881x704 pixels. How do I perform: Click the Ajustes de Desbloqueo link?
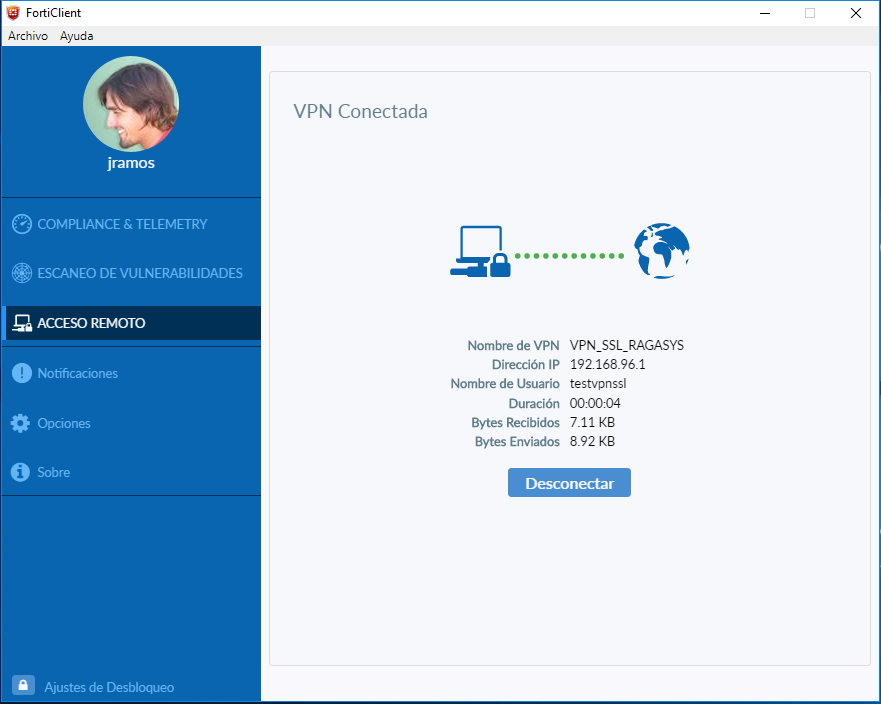click(x=110, y=686)
